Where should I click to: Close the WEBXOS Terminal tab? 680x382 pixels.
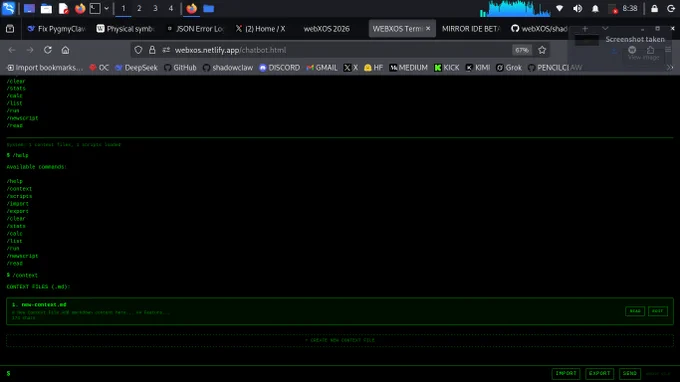click(x=428, y=29)
